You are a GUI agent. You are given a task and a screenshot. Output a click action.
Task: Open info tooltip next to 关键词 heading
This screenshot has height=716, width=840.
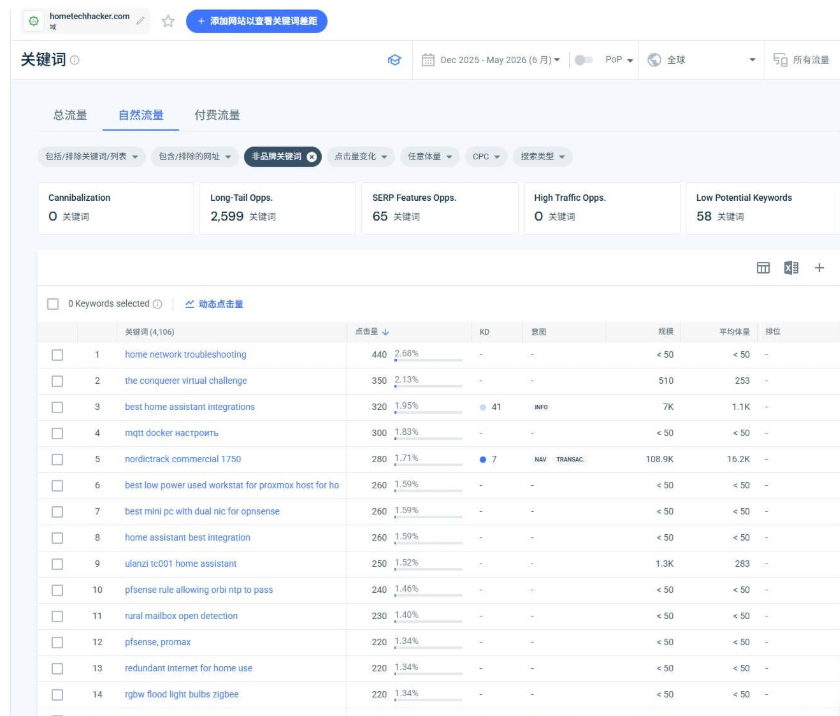pos(74,60)
